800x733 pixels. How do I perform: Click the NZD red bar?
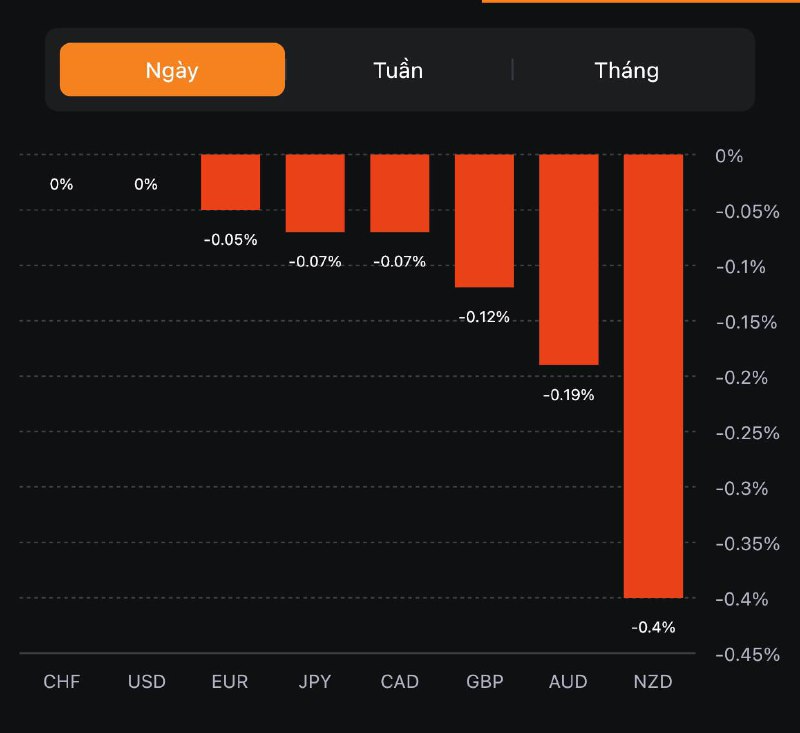point(653,376)
